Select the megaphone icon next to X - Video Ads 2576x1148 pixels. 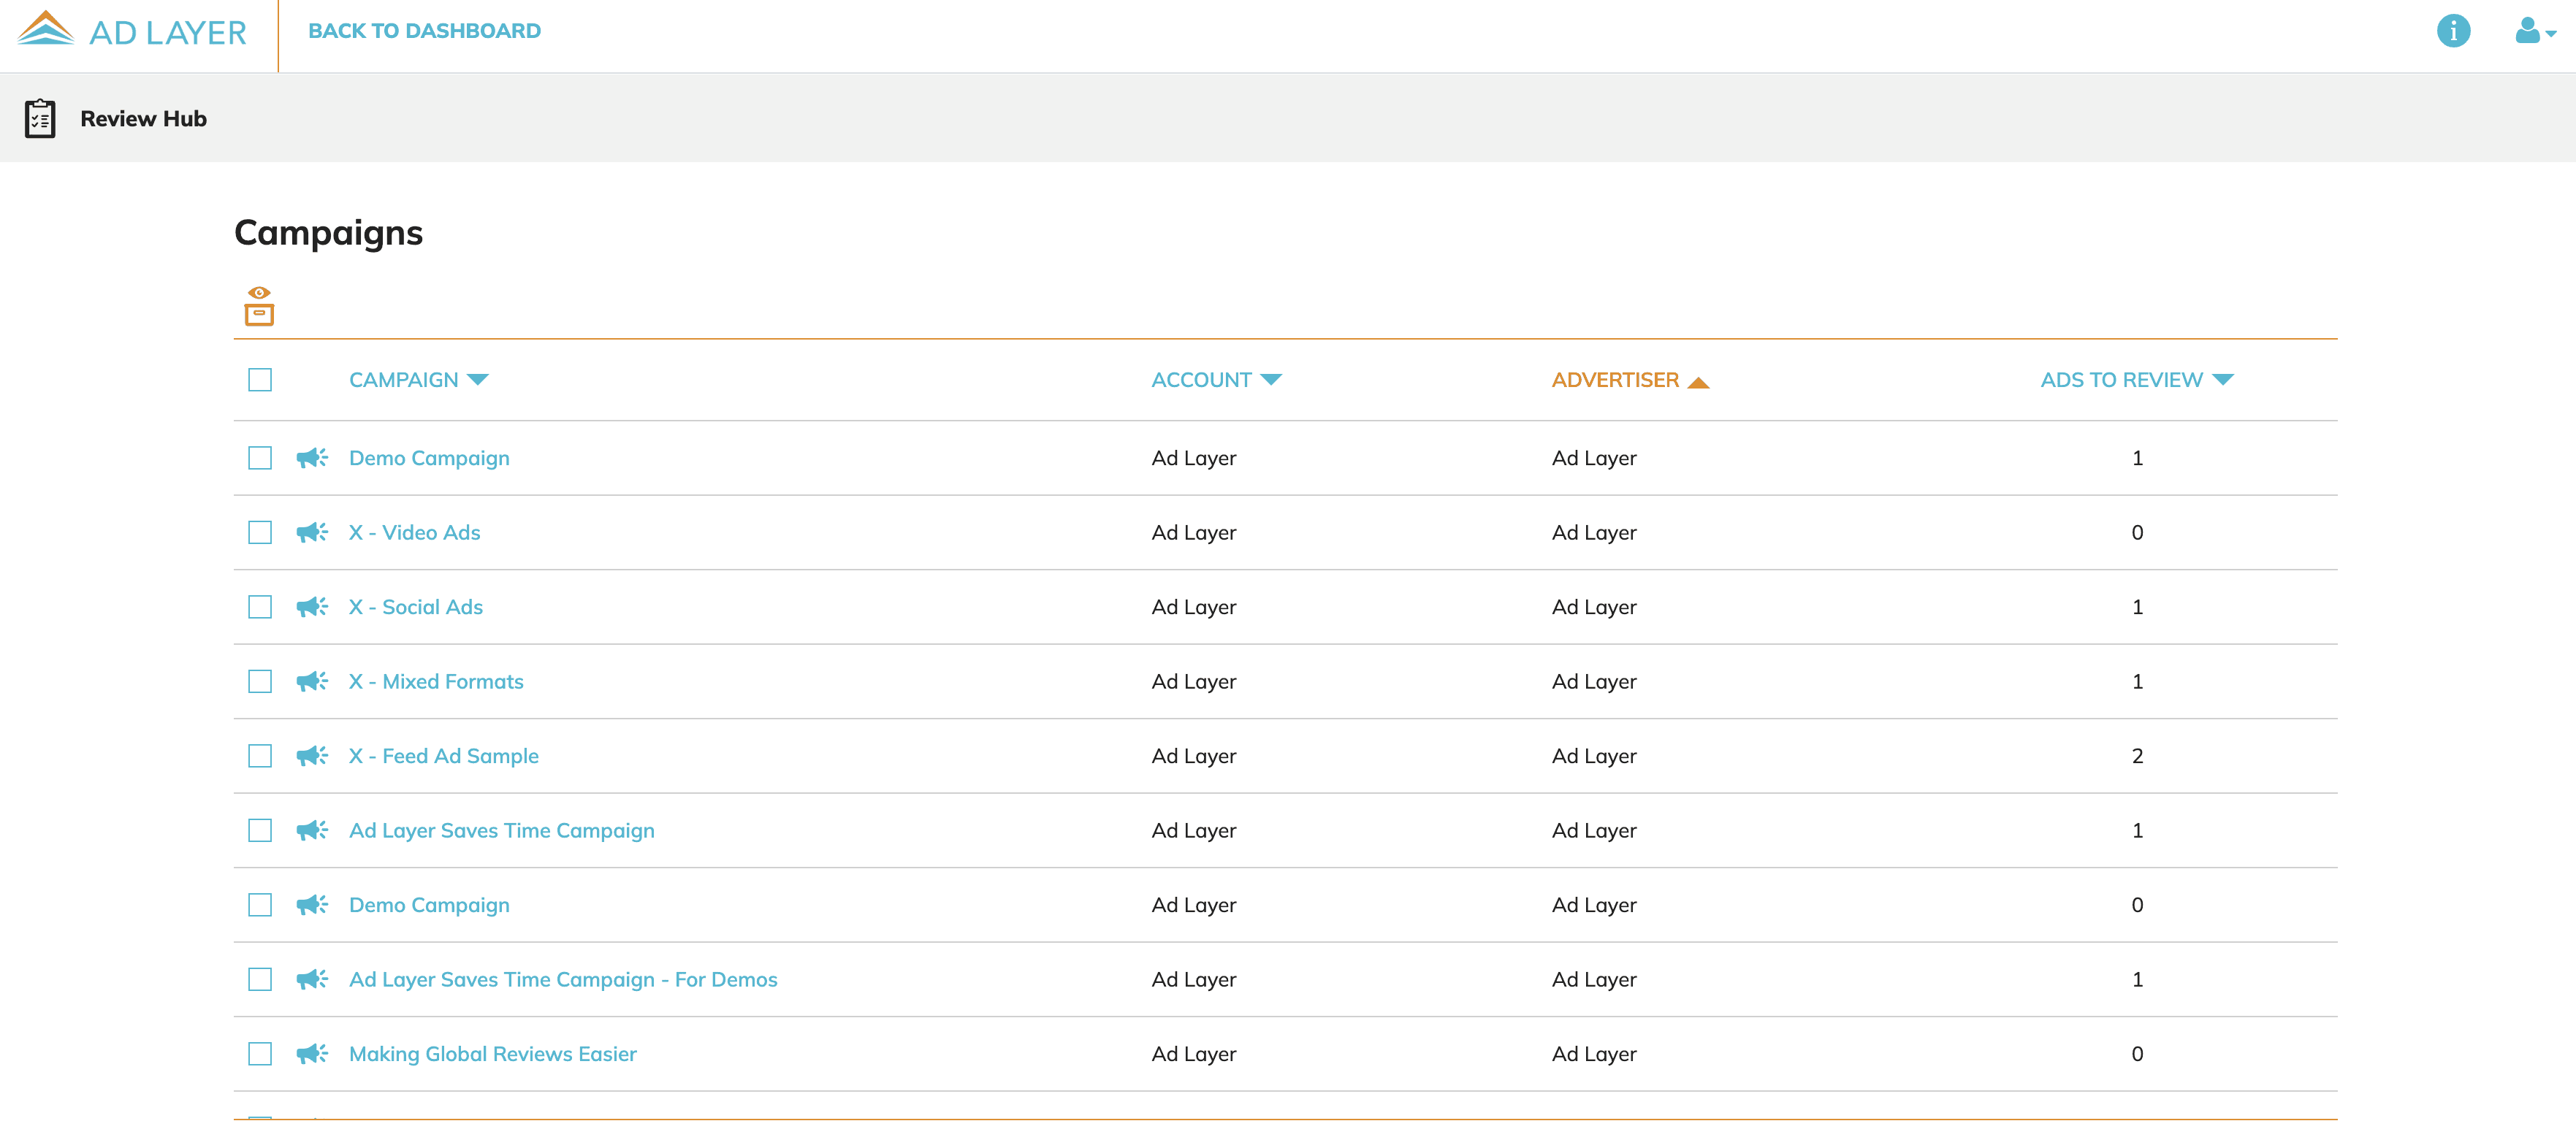[313, 532]
